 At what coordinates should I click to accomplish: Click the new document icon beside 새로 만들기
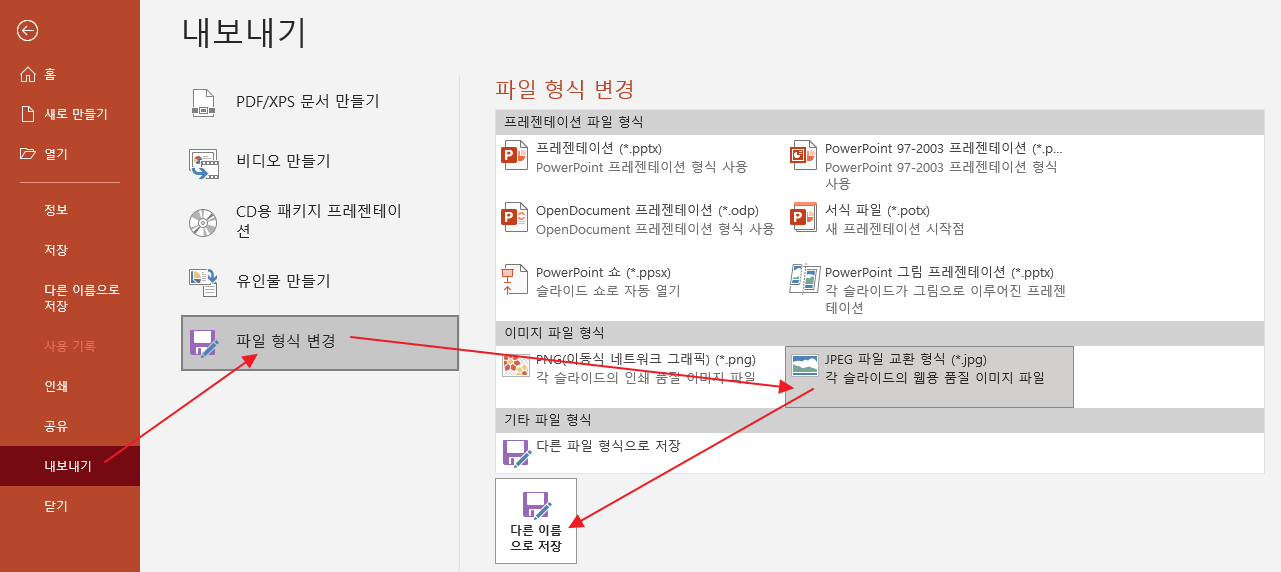[28, 114]
